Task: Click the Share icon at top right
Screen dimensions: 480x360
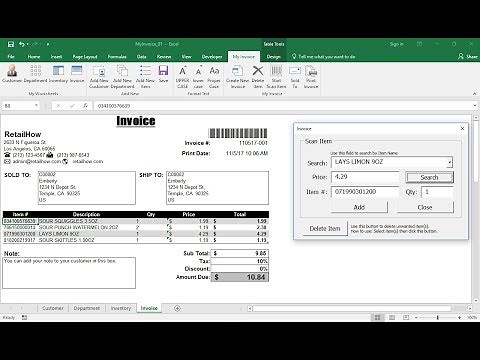Action: point(468,56)
